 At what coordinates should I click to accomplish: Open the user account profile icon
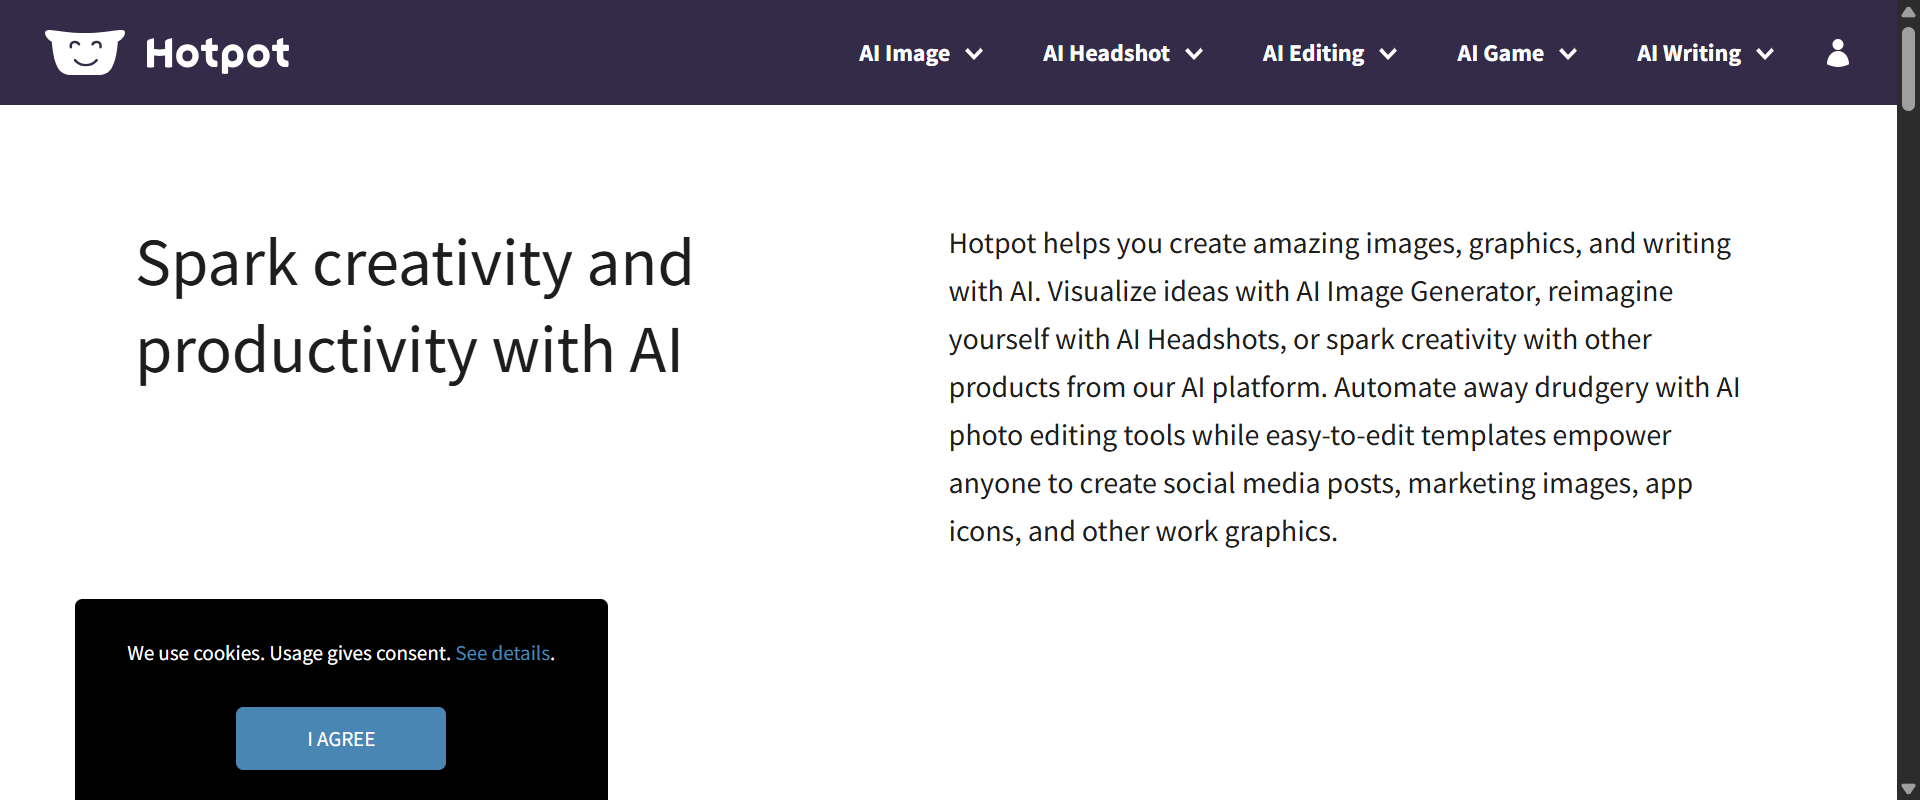coord(1837,53)
